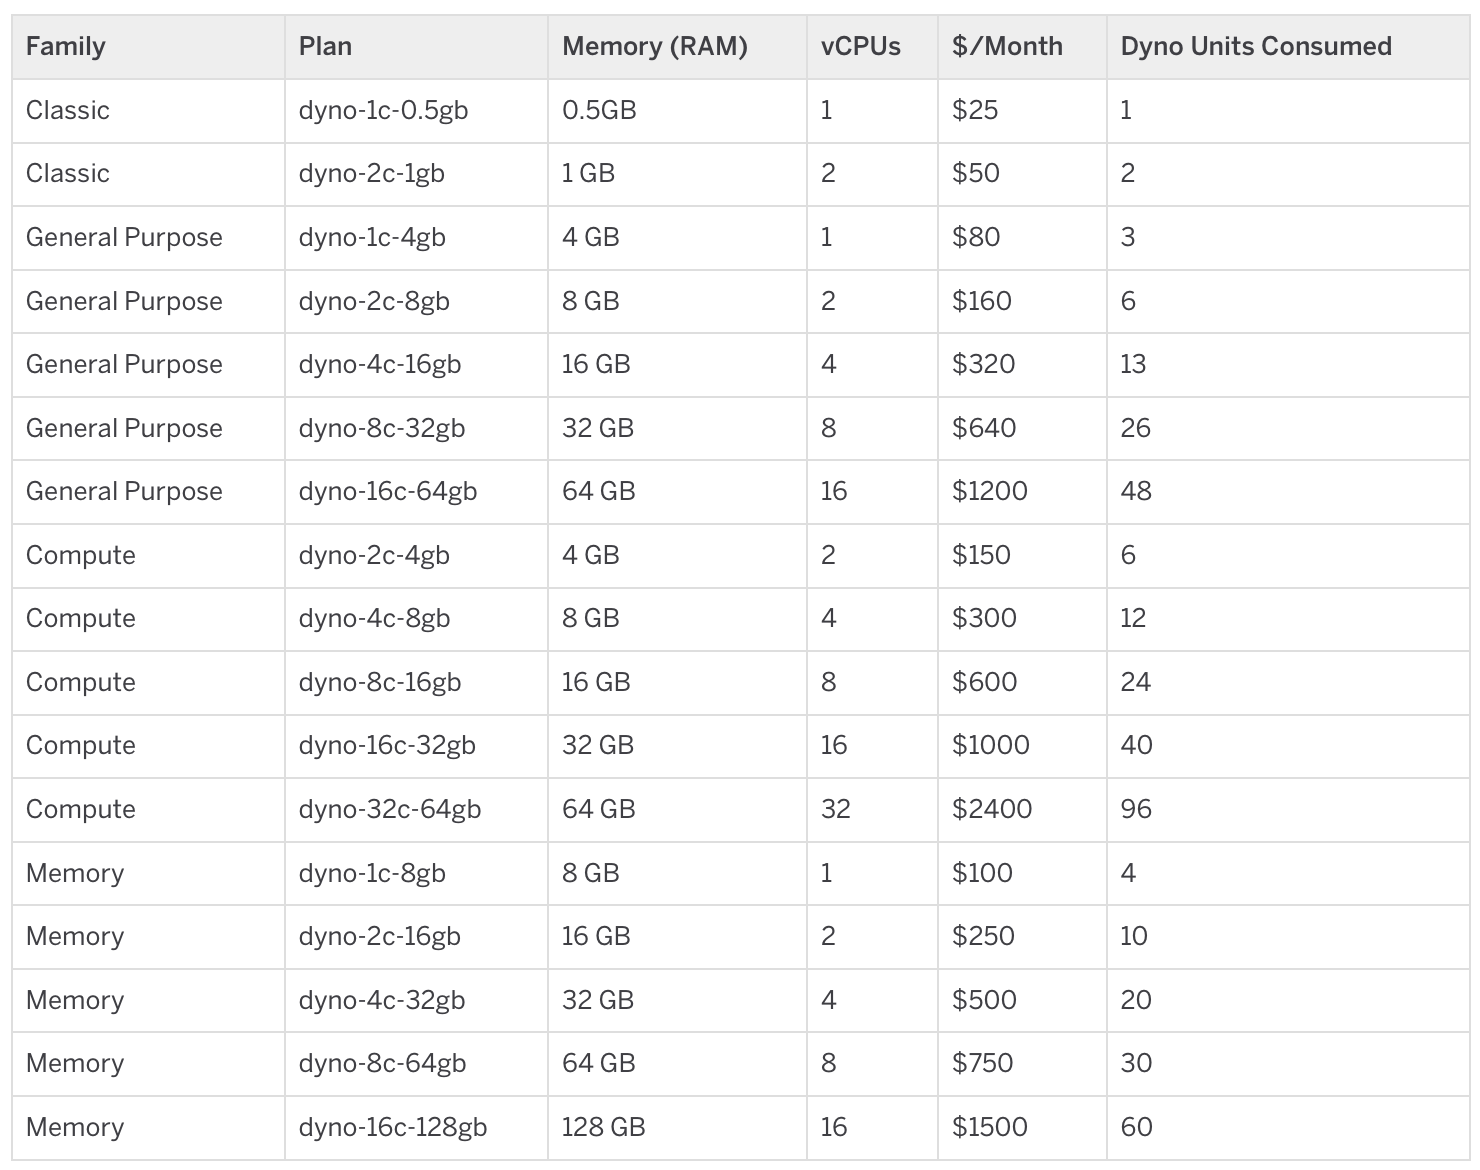Click Classic in the dyno-1c-0.5gb row
1480x1170 pixels.
click(x=68, y=110)
